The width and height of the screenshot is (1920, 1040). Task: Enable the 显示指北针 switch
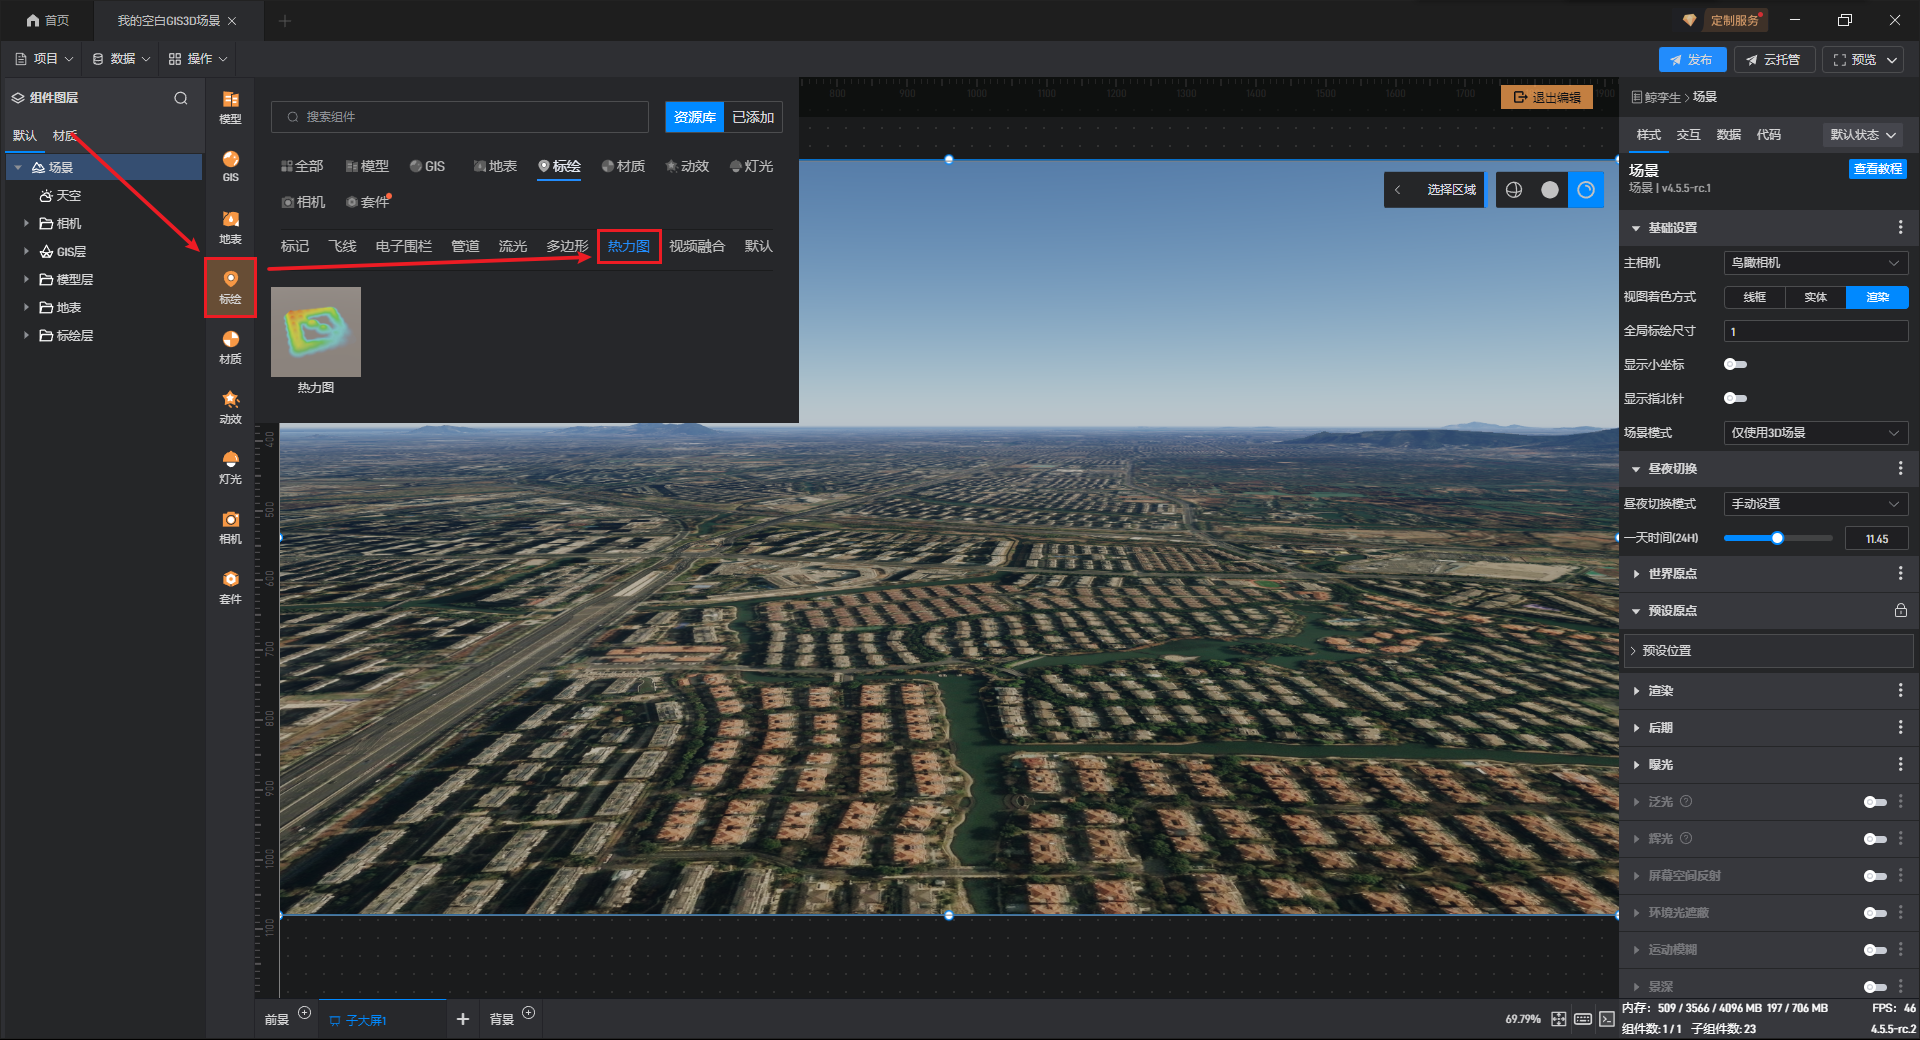[x=1735, y=398]
